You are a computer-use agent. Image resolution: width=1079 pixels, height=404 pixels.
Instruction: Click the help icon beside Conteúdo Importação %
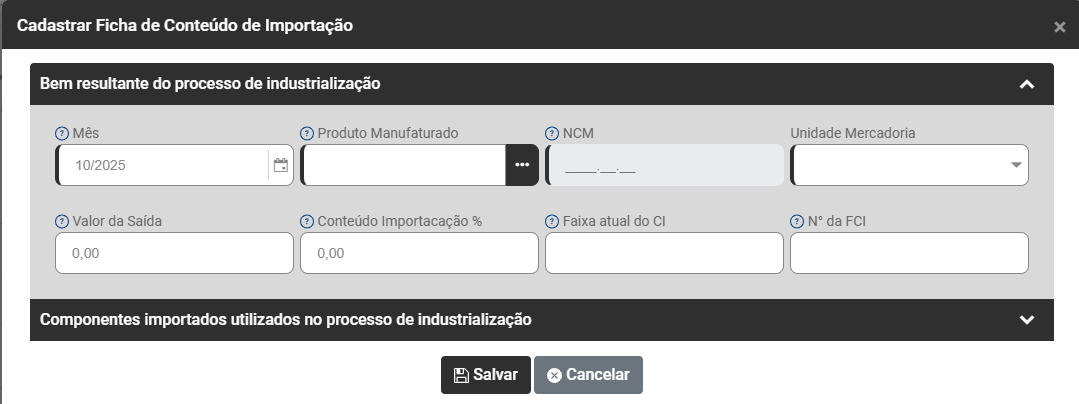coord(307,221)
